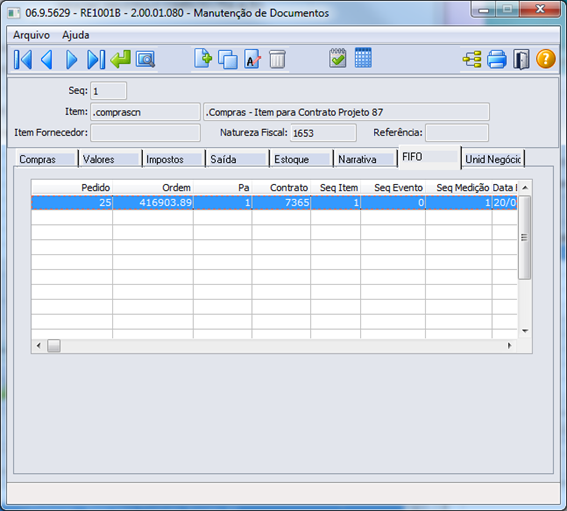This screenshot has width=567, height=511.
Task: Open the search magnifier icon
Action: (145, 59)
